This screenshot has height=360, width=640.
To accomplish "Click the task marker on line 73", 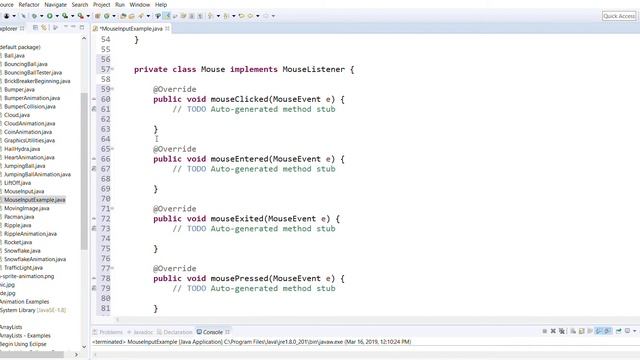I will pos(94,229).
